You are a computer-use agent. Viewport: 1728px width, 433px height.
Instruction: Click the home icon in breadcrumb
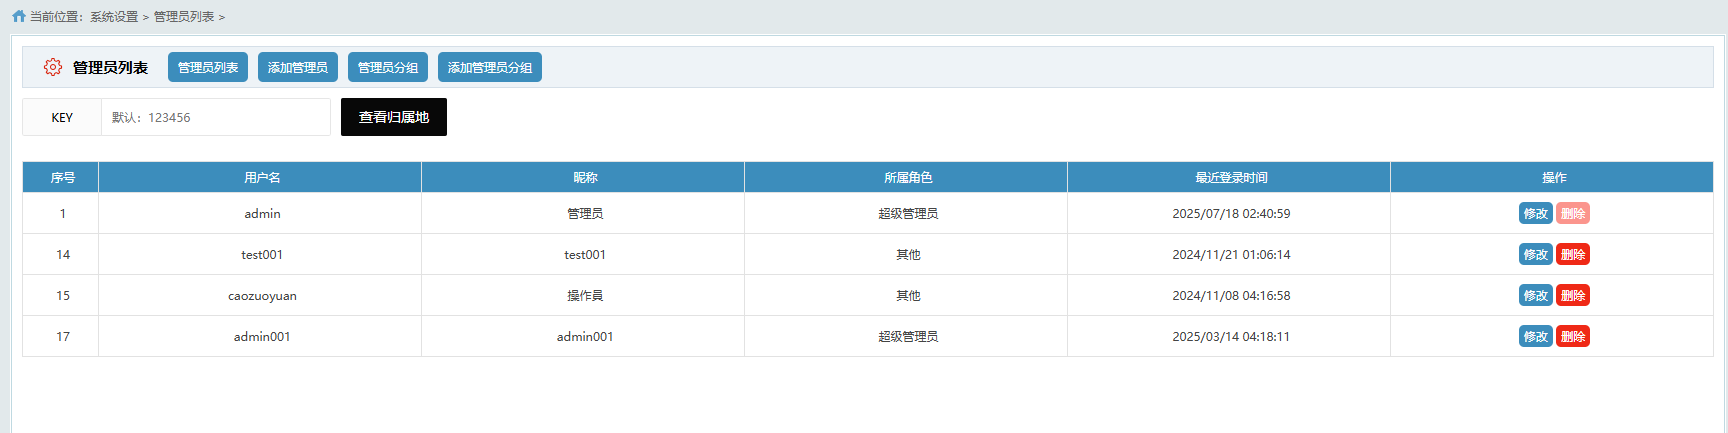(x=19, y=16)
